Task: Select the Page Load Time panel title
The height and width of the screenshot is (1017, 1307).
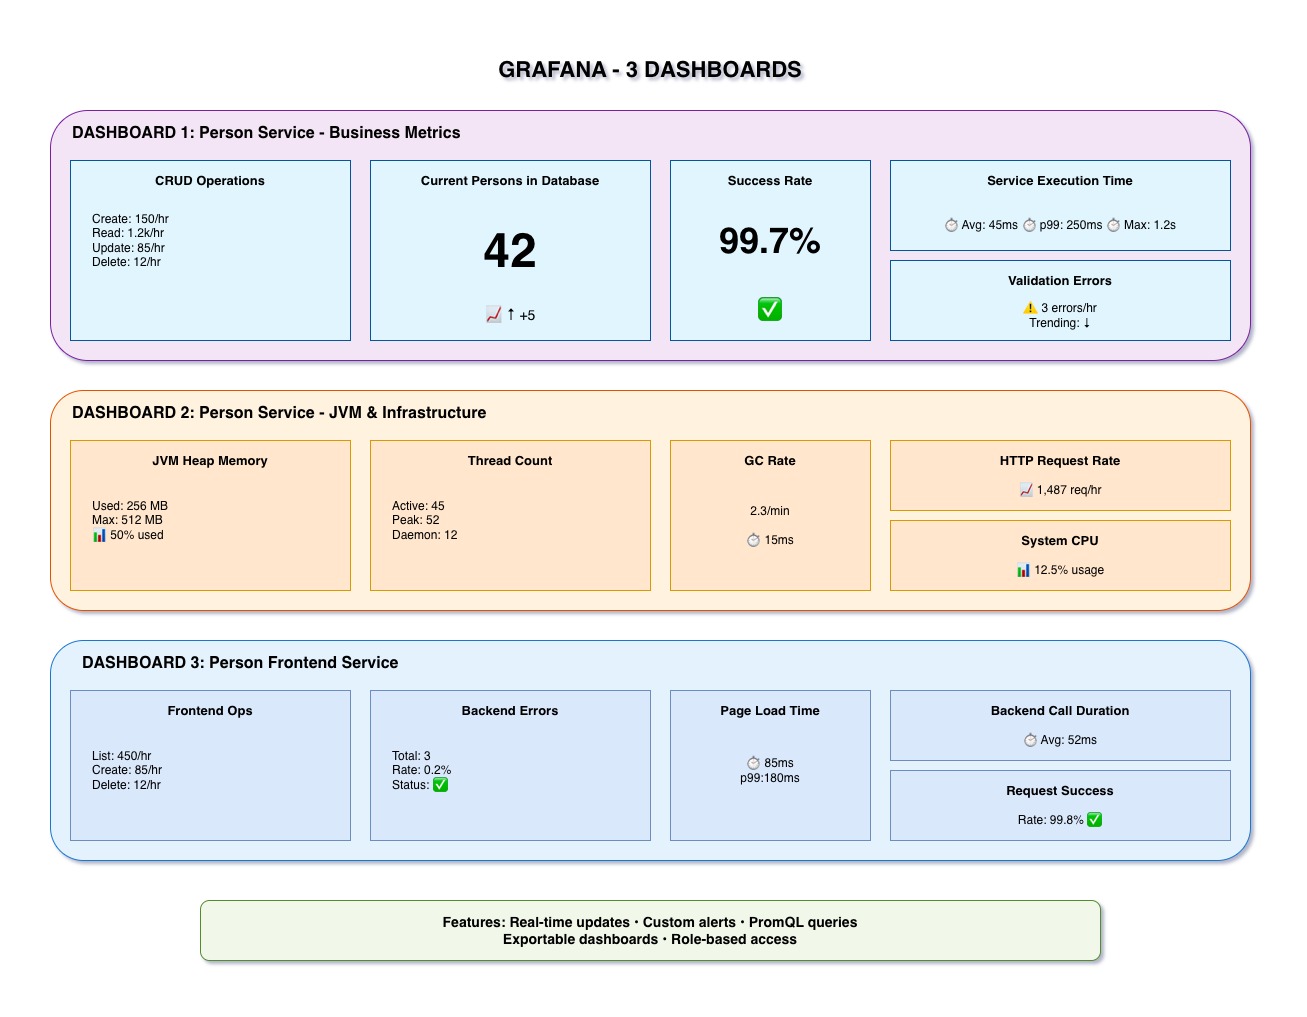Action: 770,711
